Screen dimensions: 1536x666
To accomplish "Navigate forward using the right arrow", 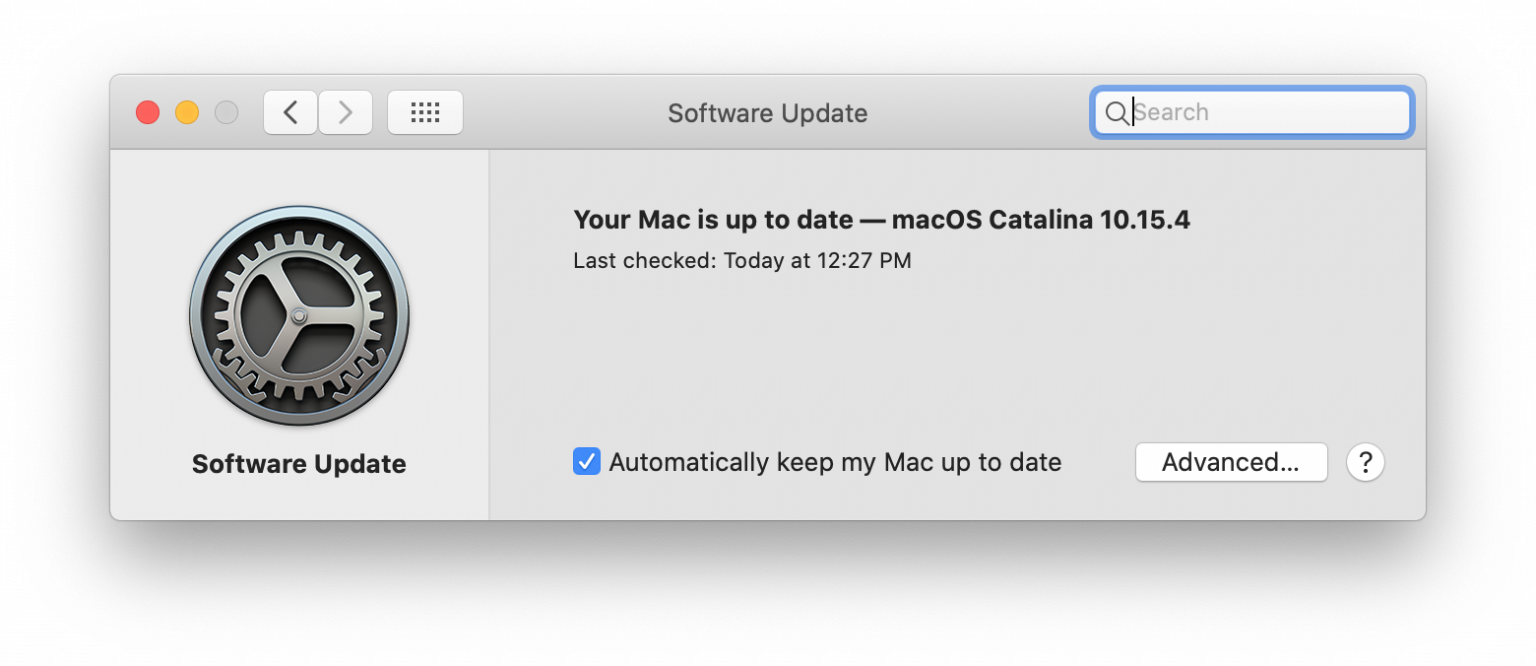I will click(345, 112).
